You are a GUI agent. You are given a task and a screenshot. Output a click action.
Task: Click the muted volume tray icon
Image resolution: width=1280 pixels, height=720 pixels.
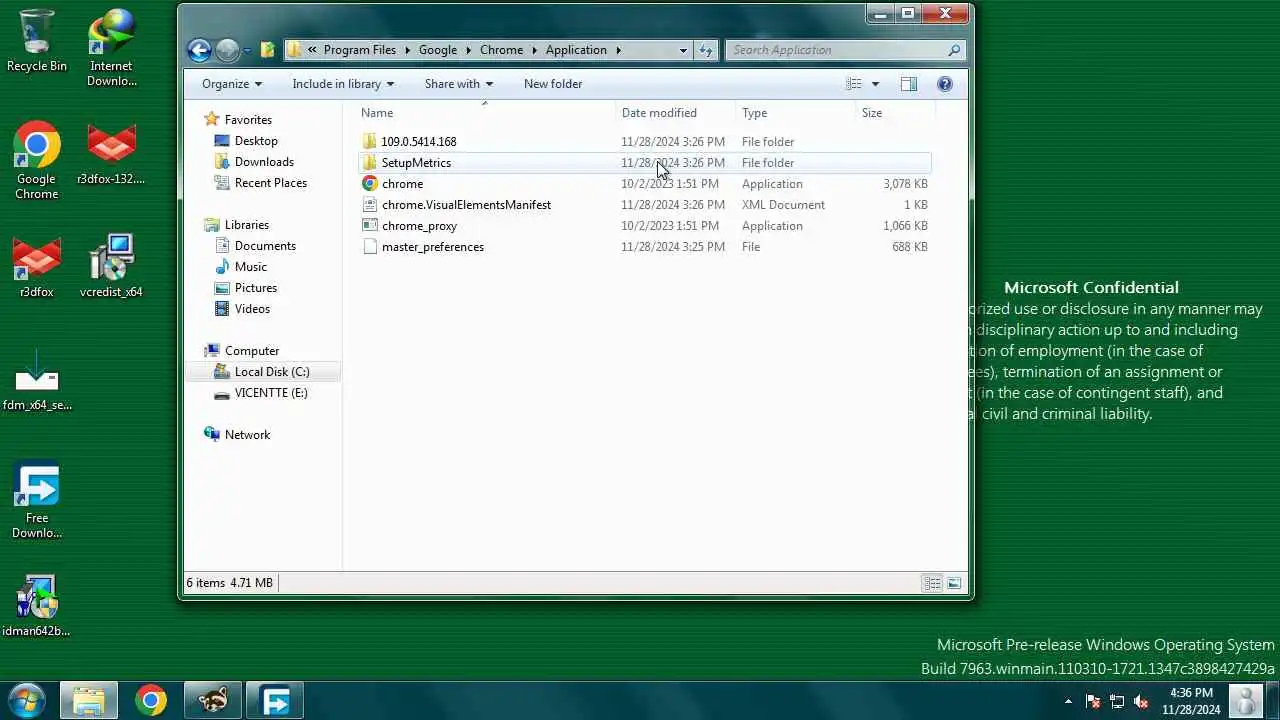point(1141,702)
